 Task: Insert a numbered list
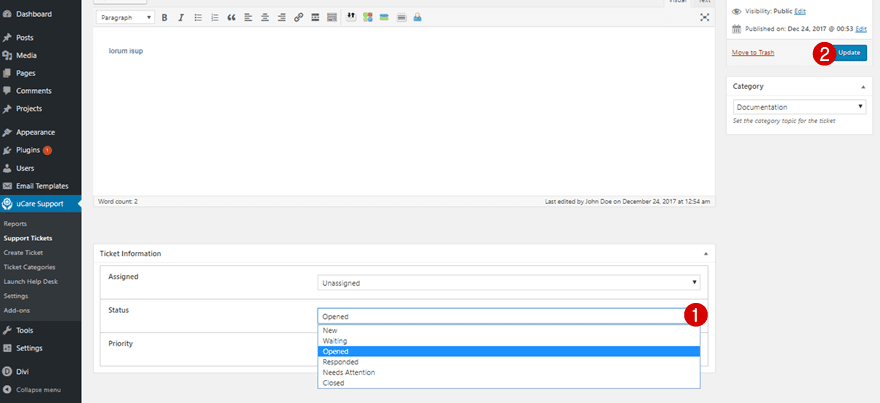pos(214,17)
